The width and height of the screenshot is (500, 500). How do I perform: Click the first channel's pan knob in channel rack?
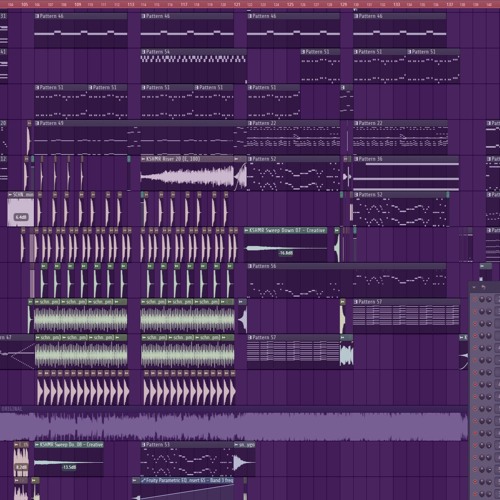(x=482, y=299)
